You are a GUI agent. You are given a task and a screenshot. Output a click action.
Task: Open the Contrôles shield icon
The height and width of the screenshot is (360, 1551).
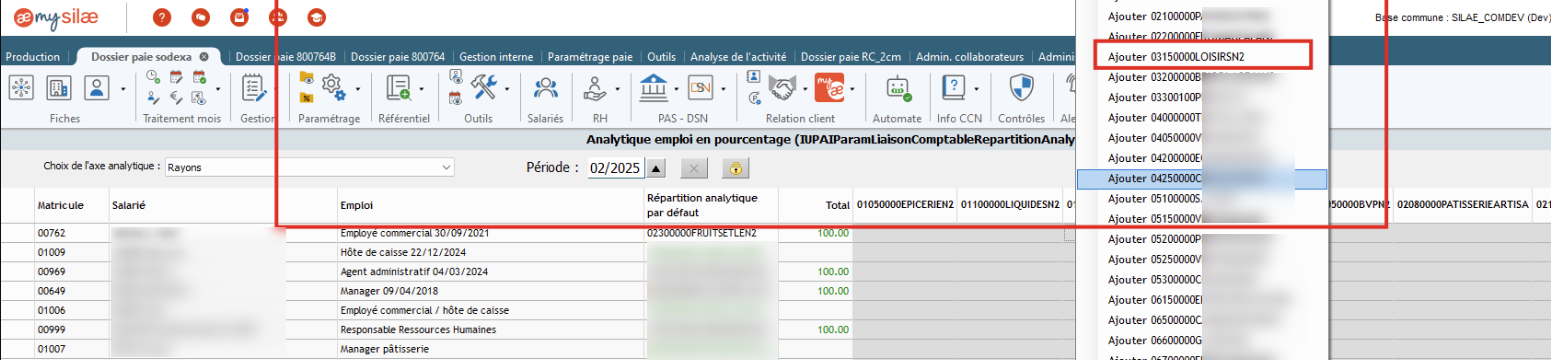(1020, 88)
